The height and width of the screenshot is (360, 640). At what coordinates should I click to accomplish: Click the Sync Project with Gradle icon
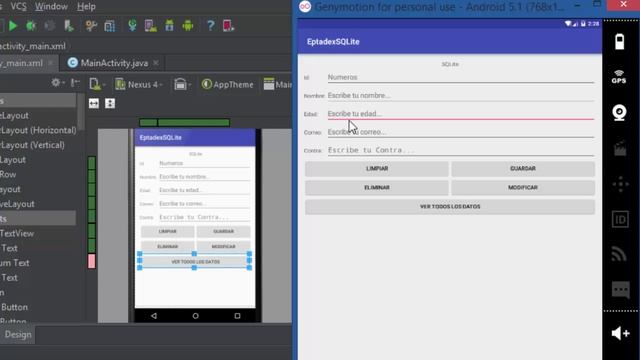tap(132, 26)
